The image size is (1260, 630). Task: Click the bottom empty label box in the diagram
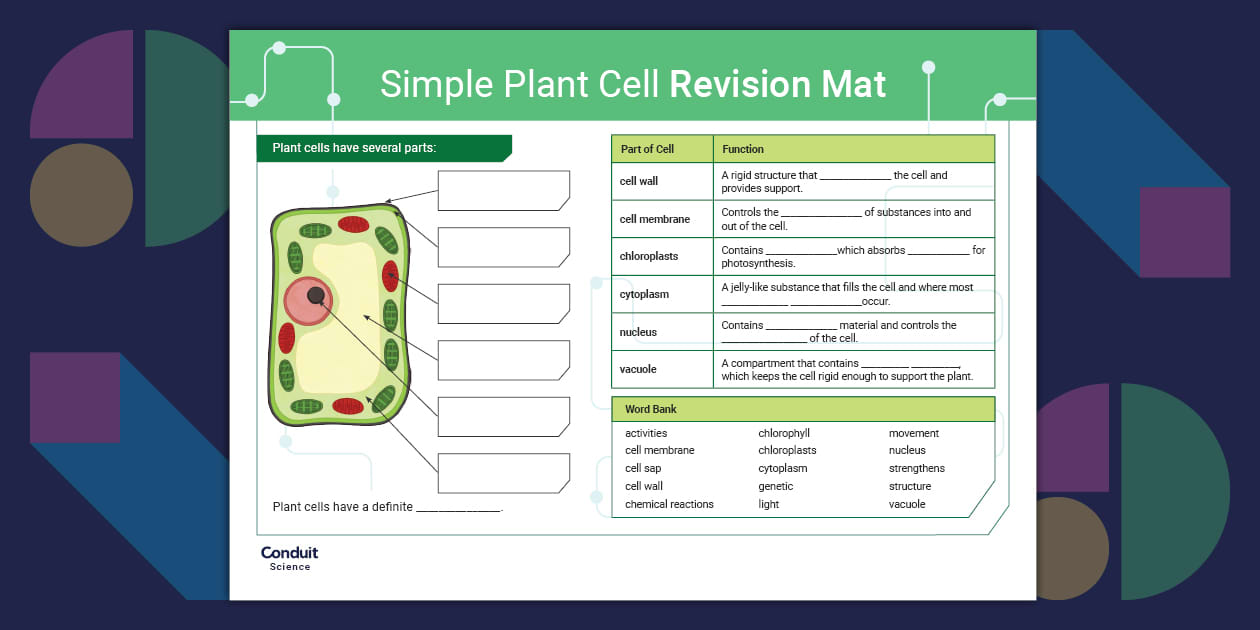click(503, 472)
